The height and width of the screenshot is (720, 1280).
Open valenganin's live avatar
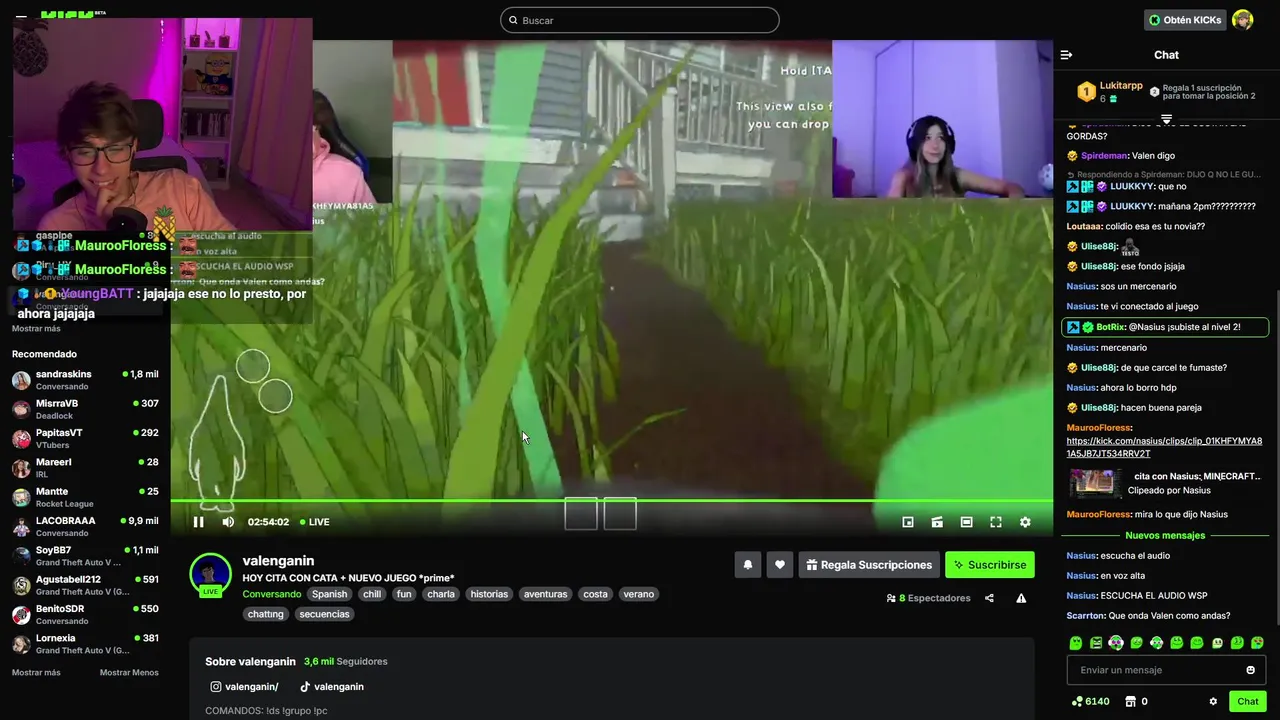(x=210, y=574)
